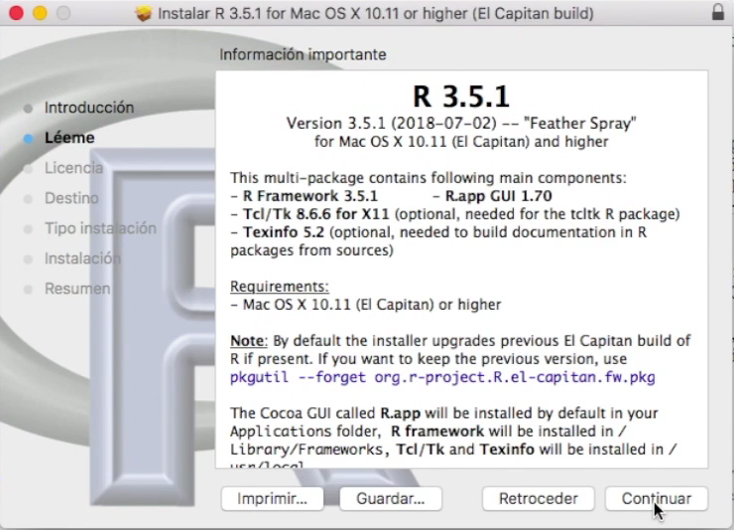734x530 pixels.
Task: Select the Tipo instalación step
Action: pyautogui.click(x=100, y=228)
